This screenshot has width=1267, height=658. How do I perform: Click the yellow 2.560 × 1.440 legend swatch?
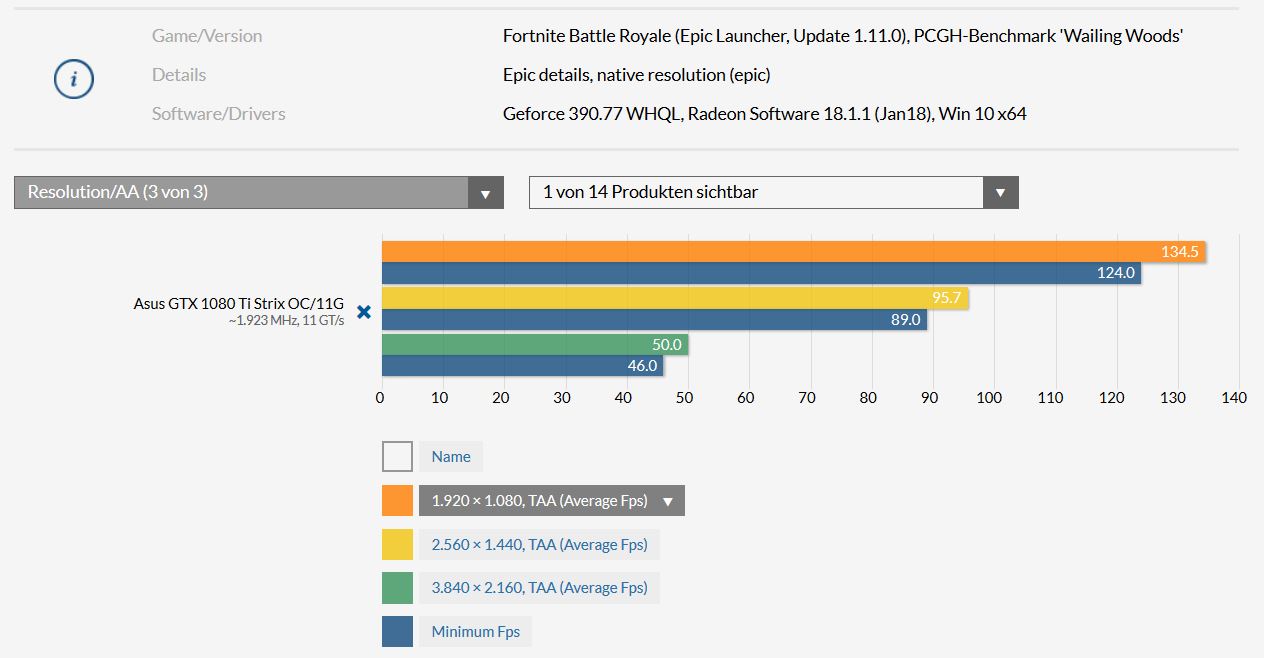(397, 544)
